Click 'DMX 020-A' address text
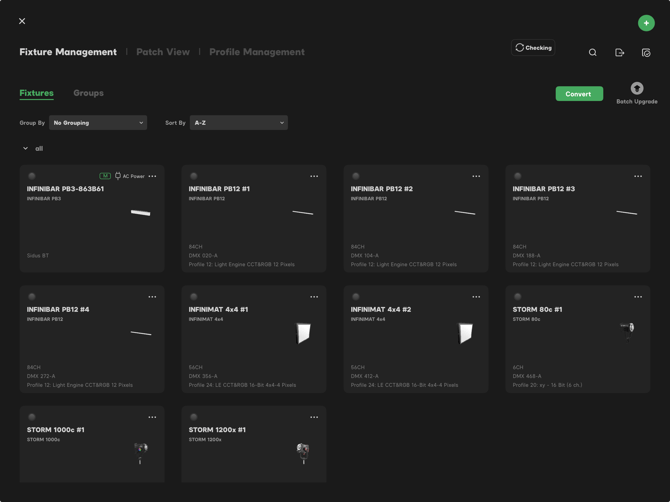The image size is (670, 502). (x=203, y=255)
